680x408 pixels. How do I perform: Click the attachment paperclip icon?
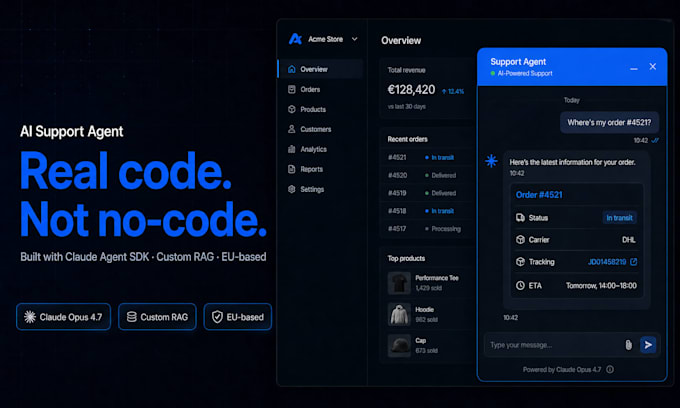[x=628, y=345]
